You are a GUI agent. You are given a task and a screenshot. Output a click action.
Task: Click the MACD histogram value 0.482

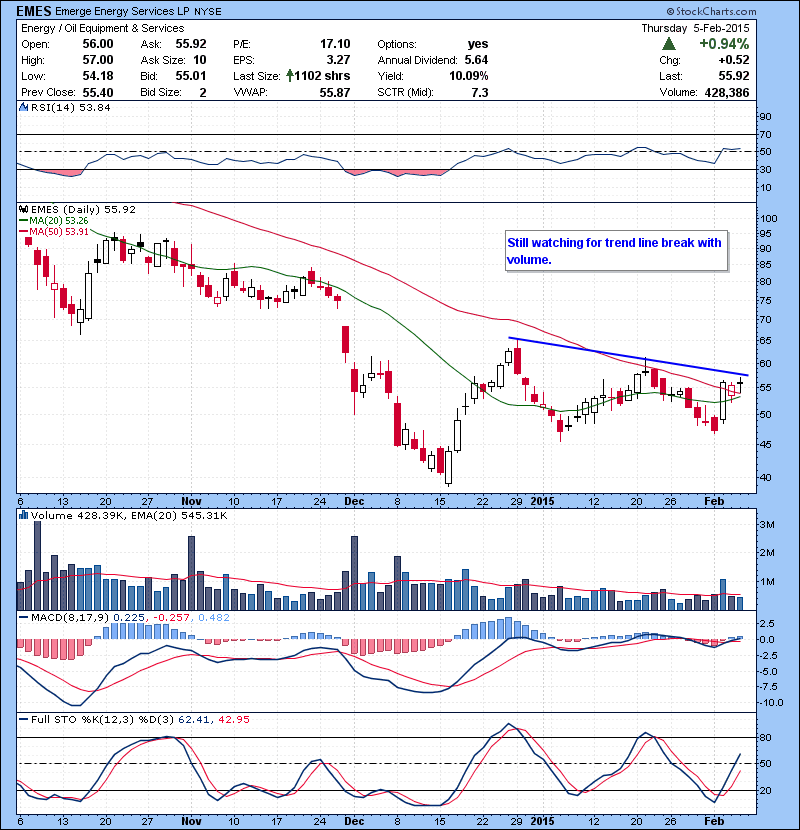[214, 617]
